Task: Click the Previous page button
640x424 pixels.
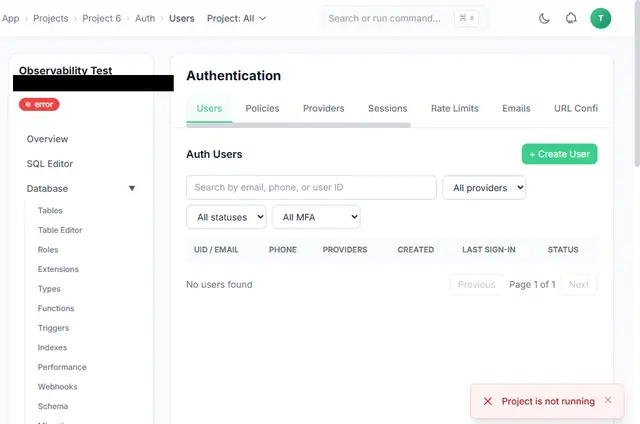Action: (x=476, y=284)
